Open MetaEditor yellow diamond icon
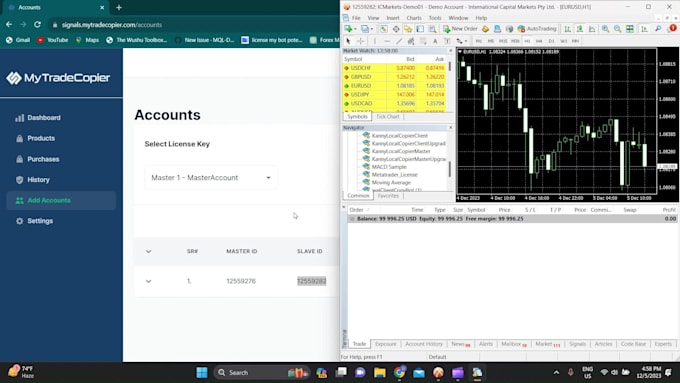Image resolution: width=680 pixels, height=383 pixels. point(485,29)
